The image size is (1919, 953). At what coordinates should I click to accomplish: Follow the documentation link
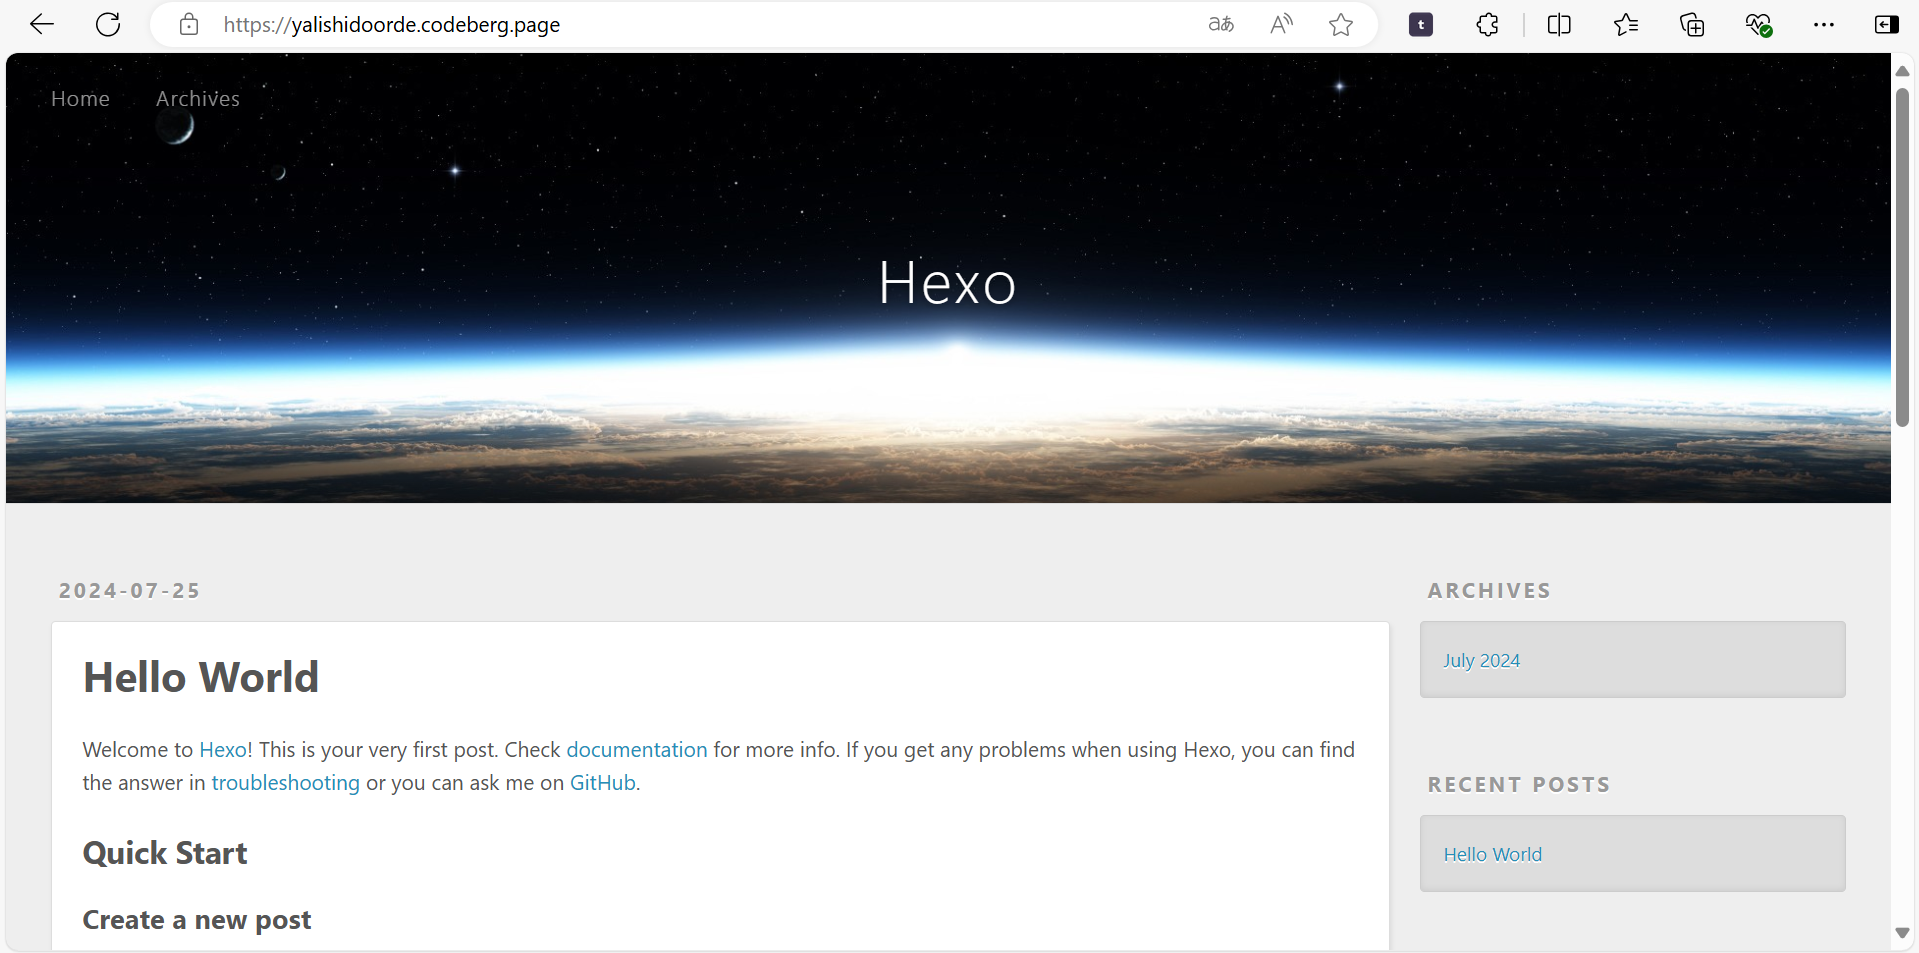[636, 750]
